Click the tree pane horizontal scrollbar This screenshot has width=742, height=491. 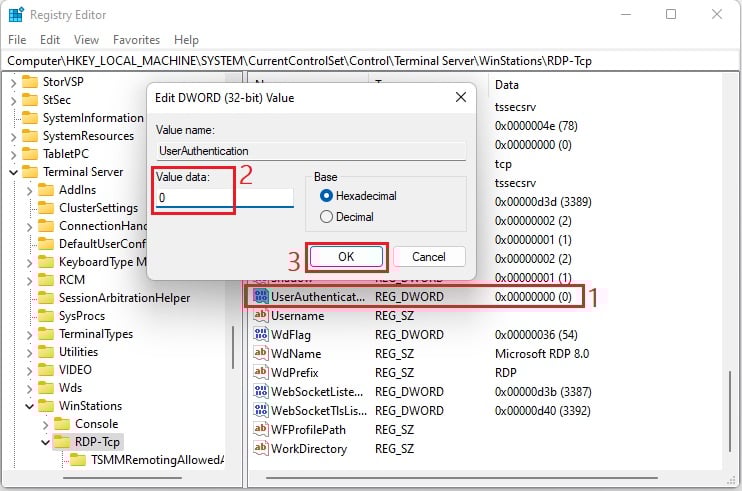pyautogui.click(x=123, y=478)
